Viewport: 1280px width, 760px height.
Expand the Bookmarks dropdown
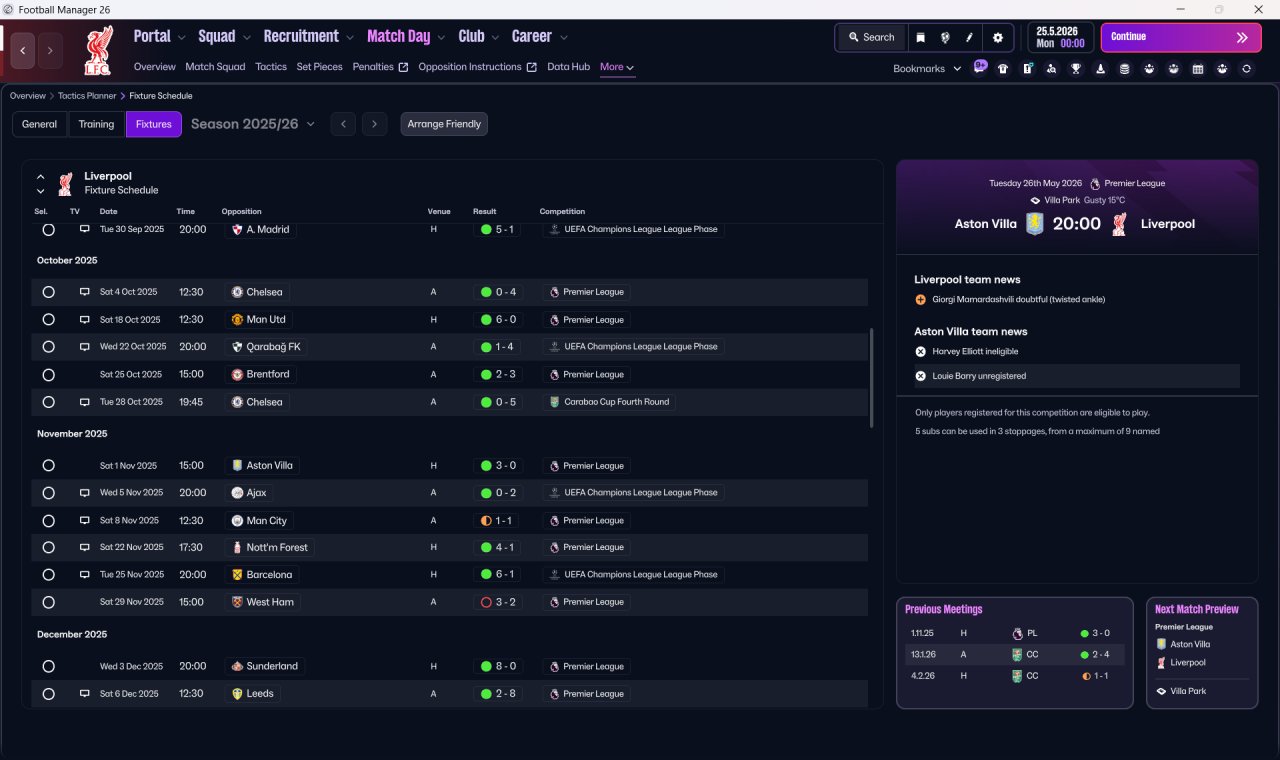[927, 69]
